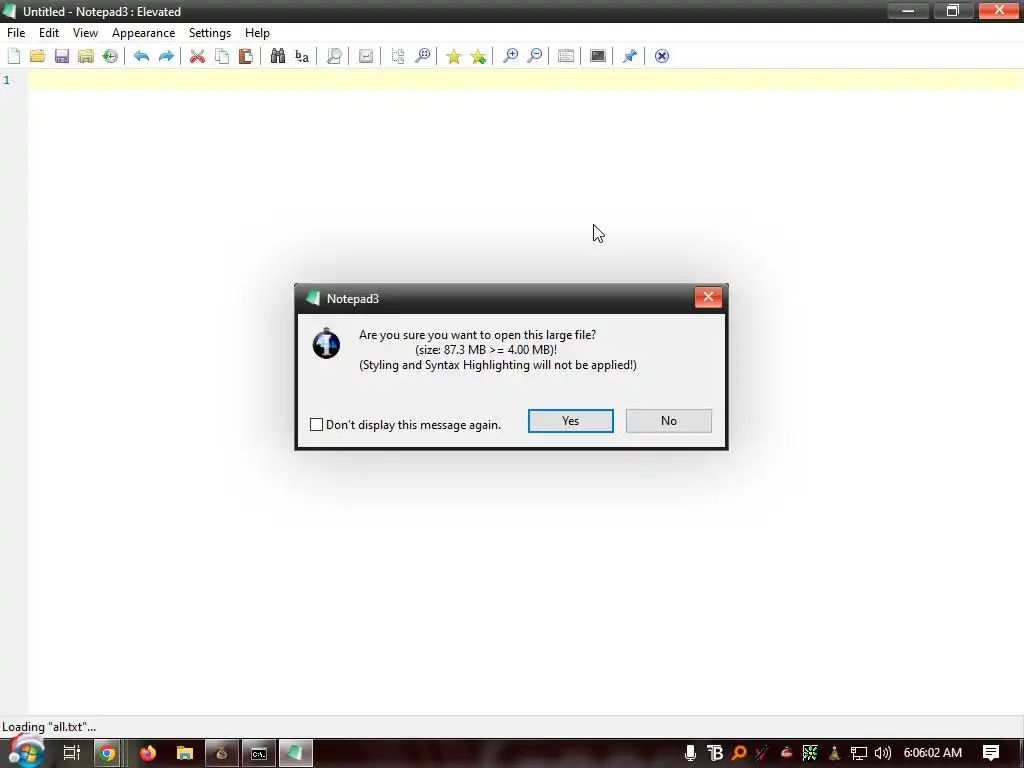Click the Find binoculars icon
The height and width of the screenshot is (768, 1024).
pos(278,56)
